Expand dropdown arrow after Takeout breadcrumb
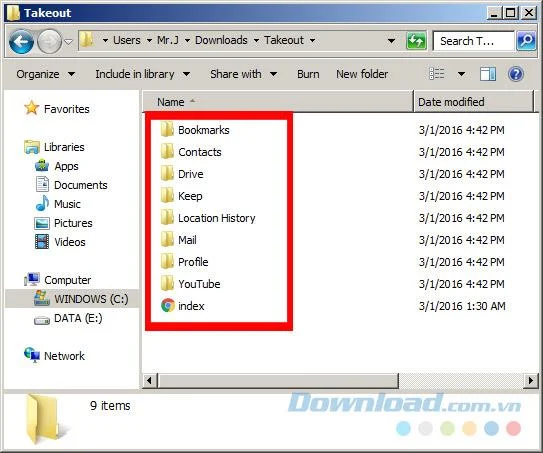The width and height of the screenshot is (543, 453). 312,41
